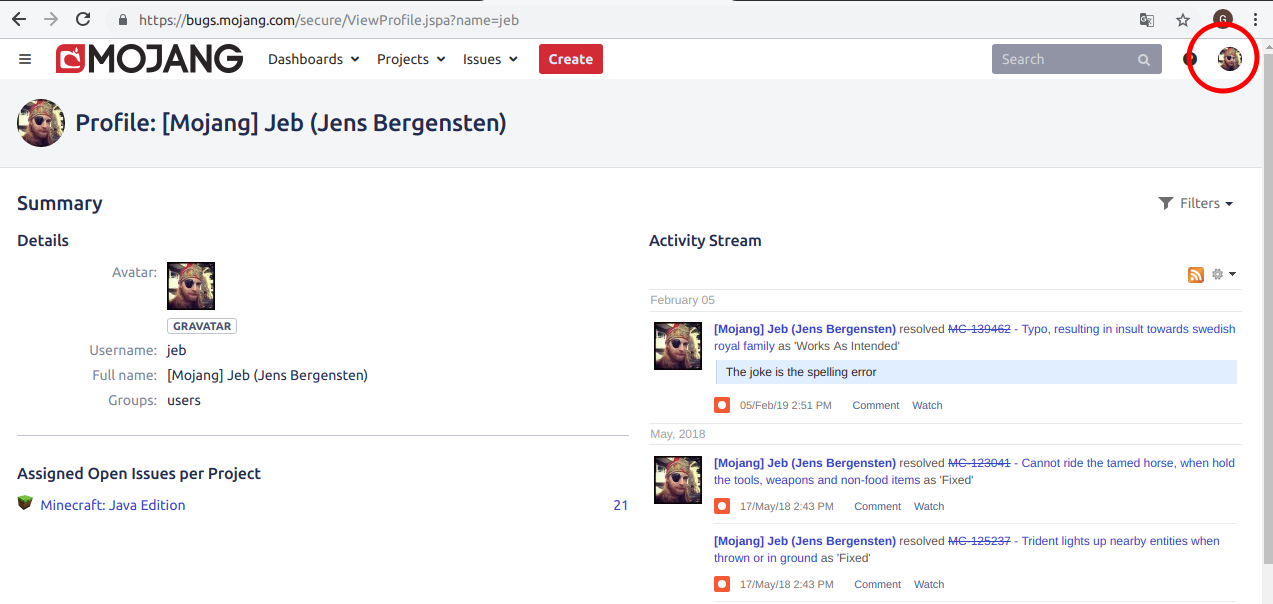
Task: Open the Filters dropdown
Action: tap(1196, 203)
